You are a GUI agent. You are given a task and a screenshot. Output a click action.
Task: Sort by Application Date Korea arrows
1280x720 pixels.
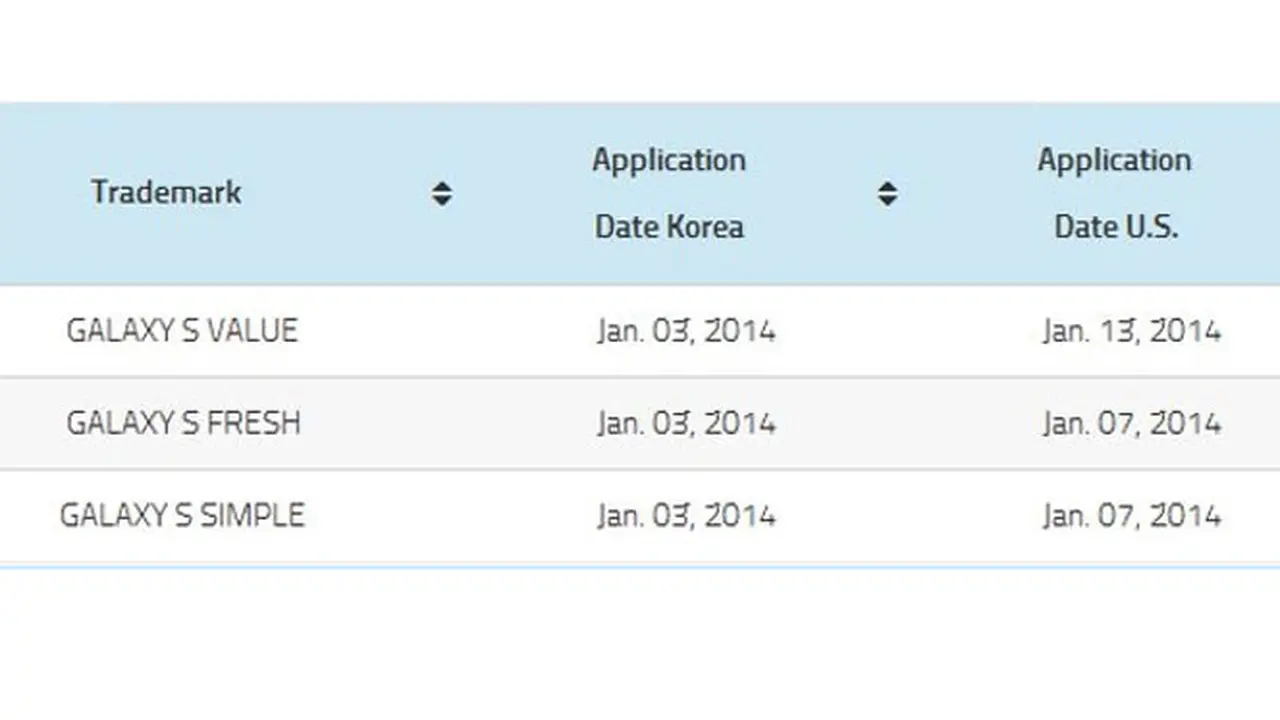click(887, 194)
